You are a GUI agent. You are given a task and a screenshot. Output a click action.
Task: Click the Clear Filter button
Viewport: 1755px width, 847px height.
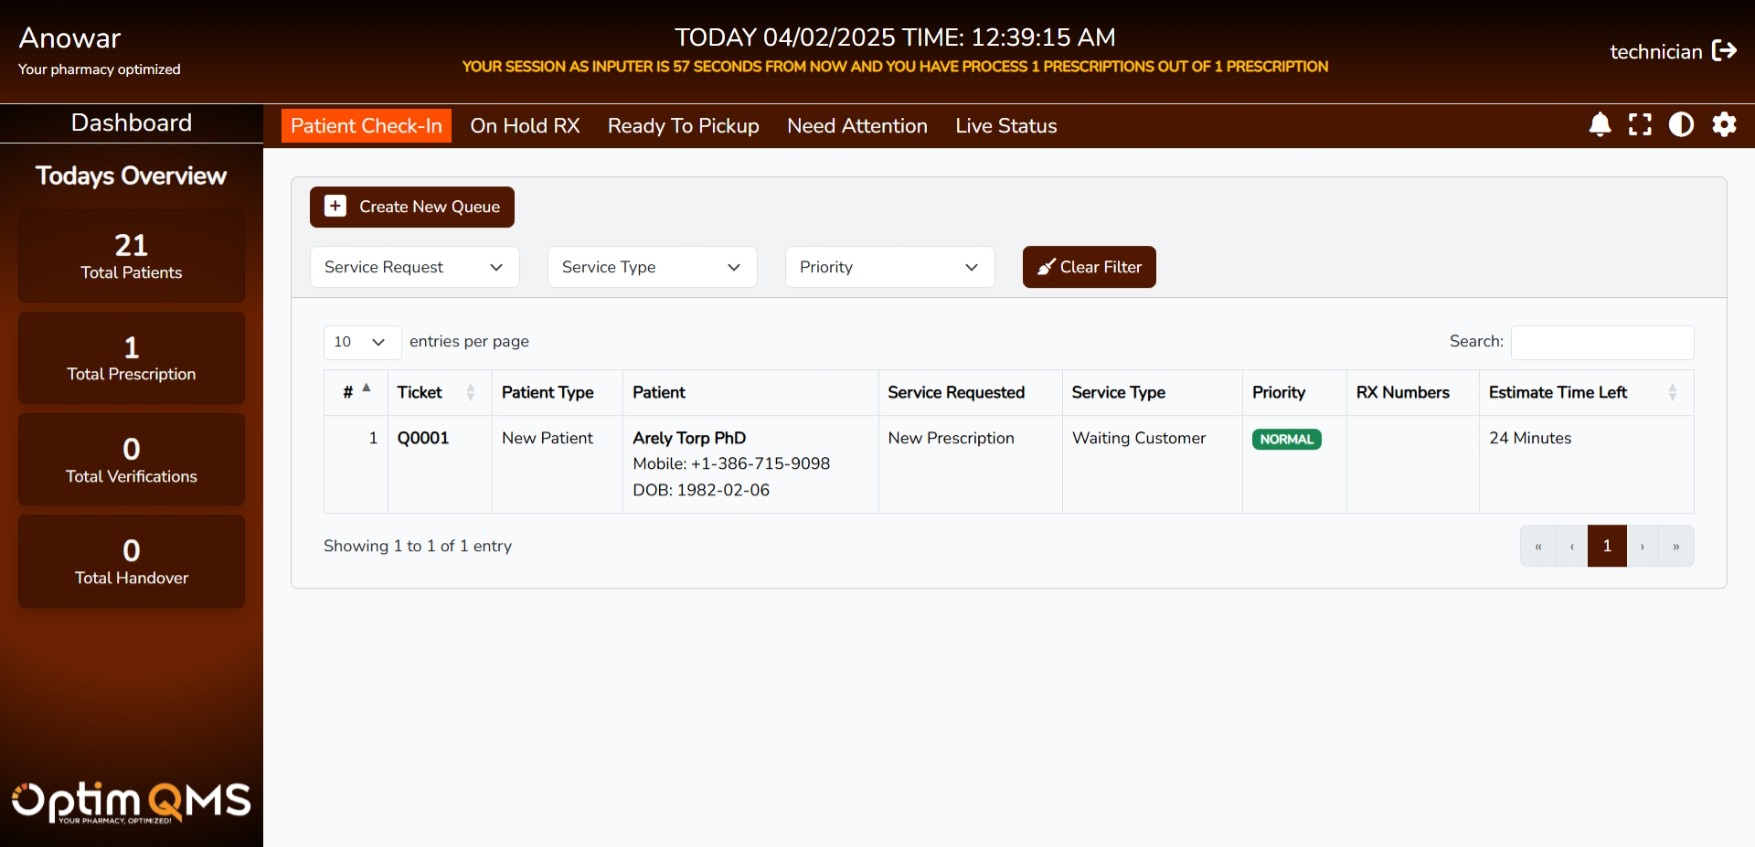(x=1089, y=267)
